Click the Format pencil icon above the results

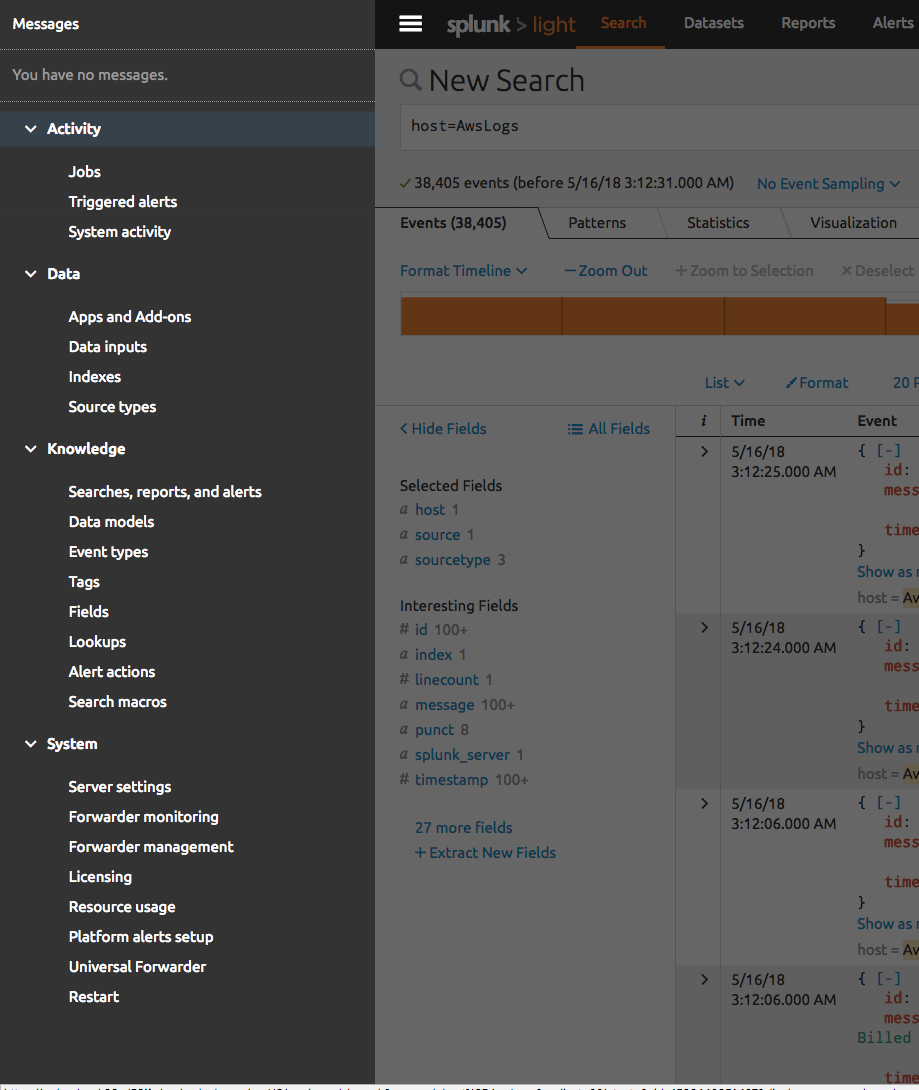[791, 382]
